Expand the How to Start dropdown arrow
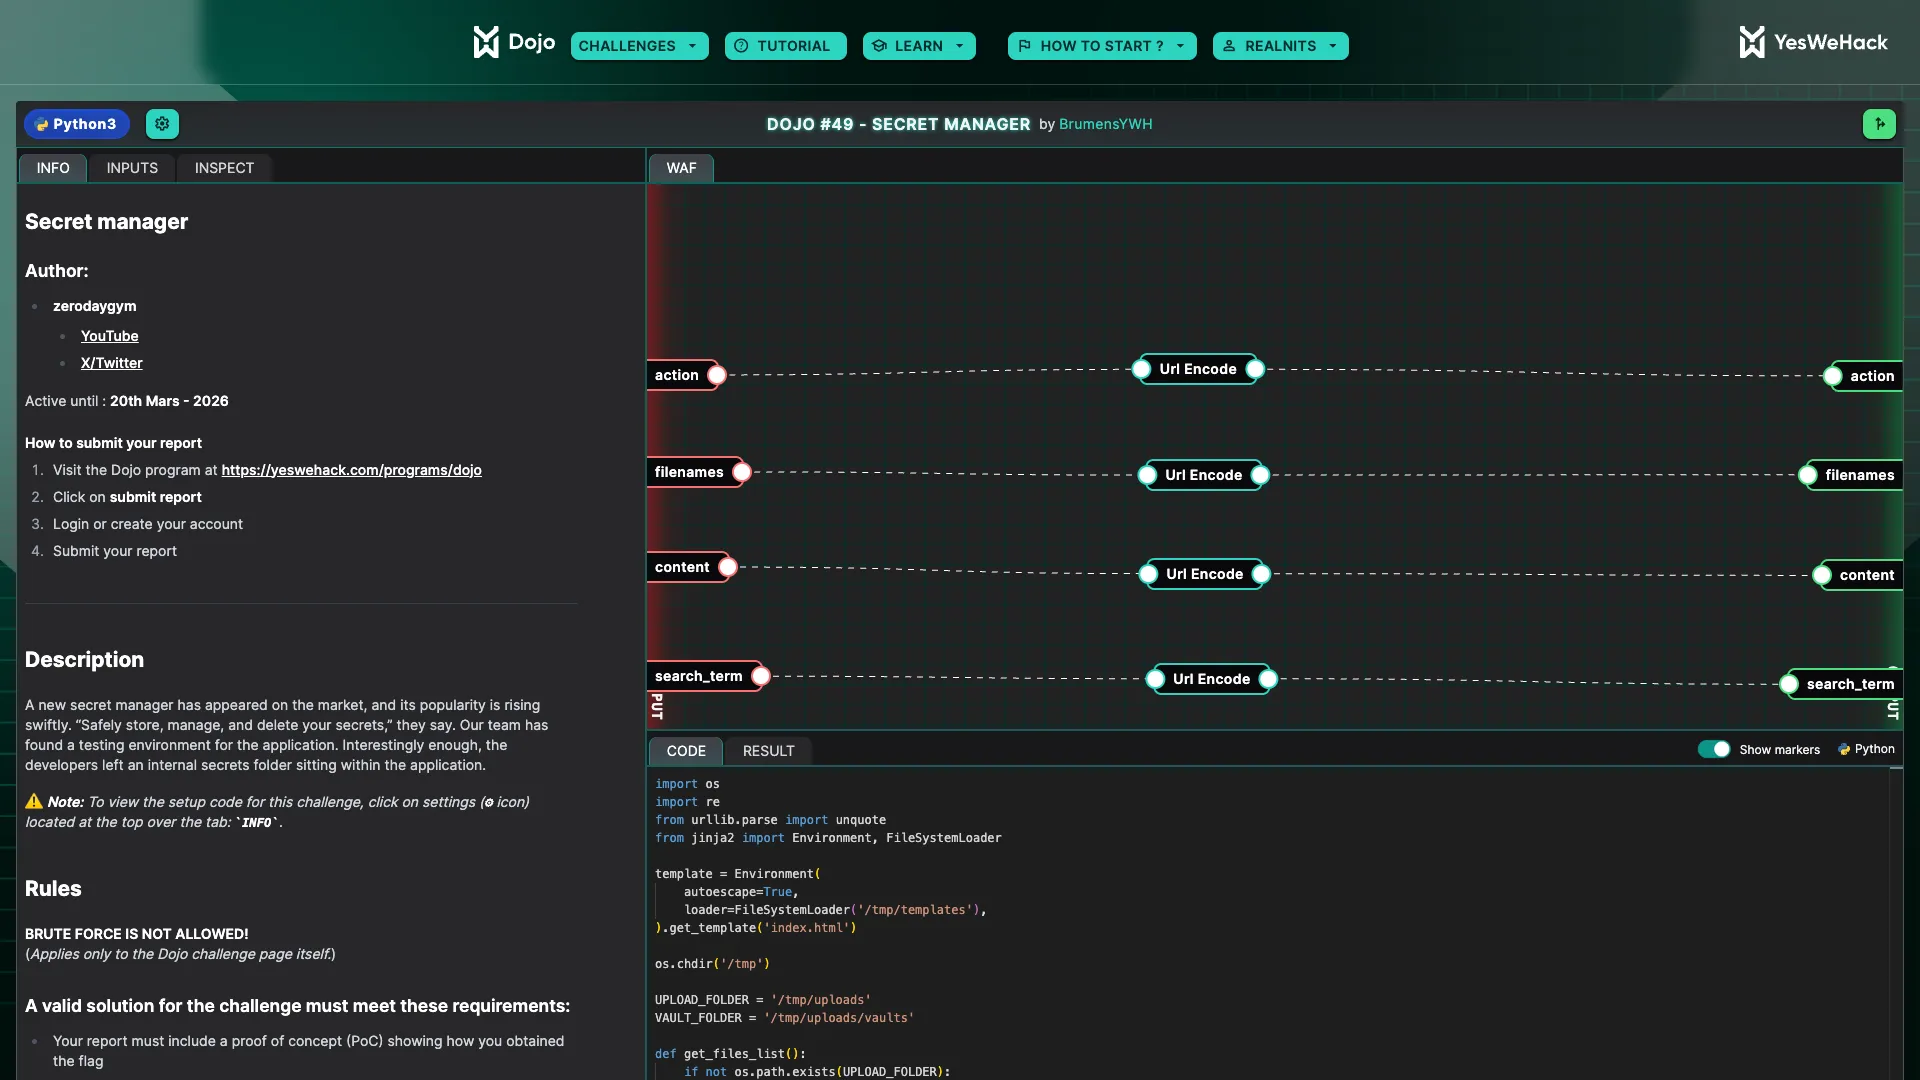 [1180, 46]
